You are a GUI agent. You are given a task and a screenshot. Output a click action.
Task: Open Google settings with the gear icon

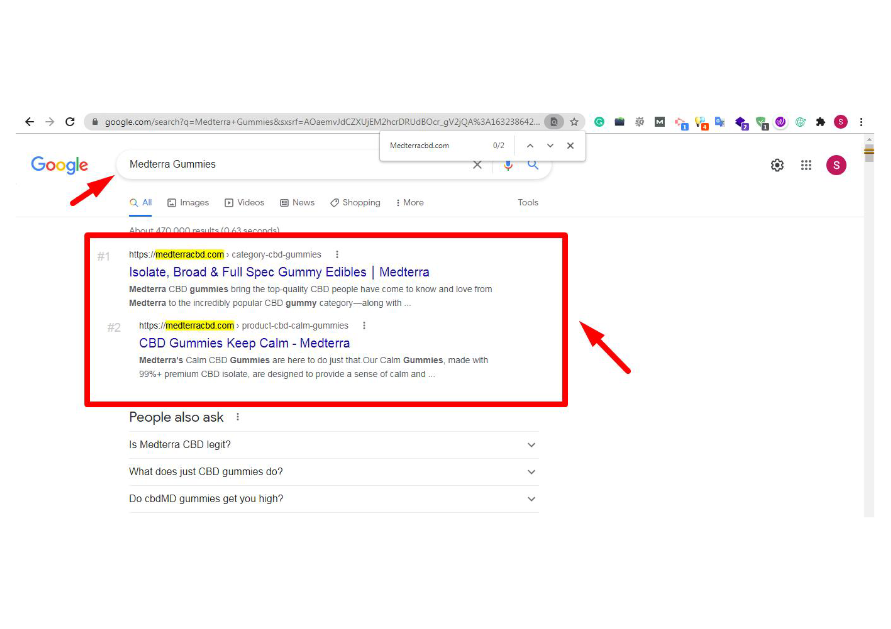point(777,165)
